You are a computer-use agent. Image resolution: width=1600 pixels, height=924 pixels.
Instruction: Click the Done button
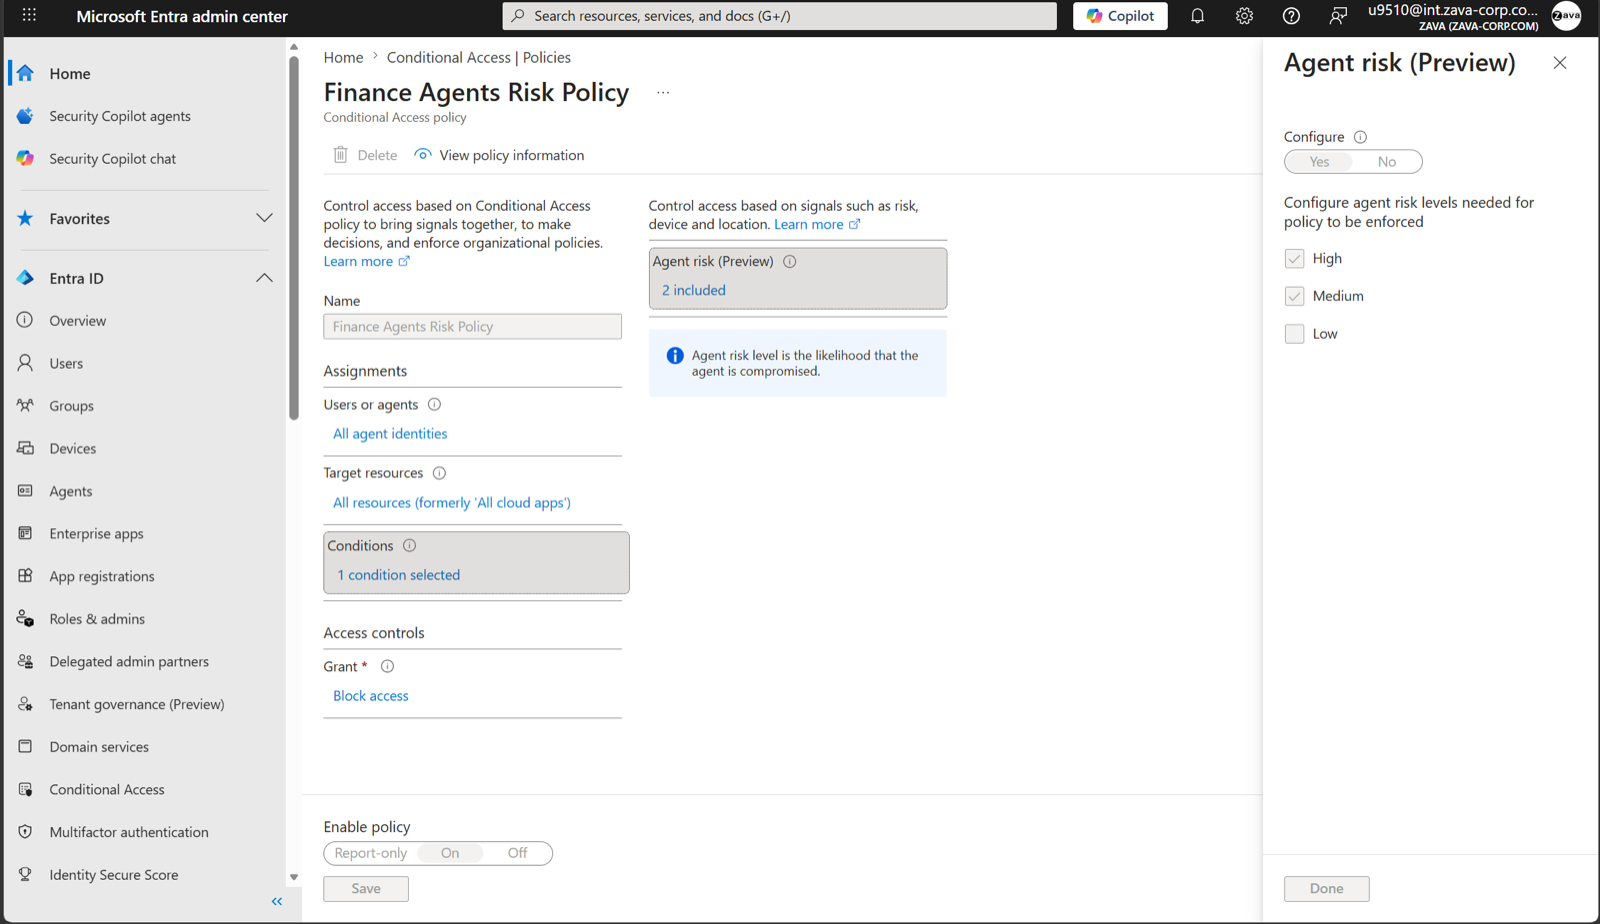(x=1327, y=889)
